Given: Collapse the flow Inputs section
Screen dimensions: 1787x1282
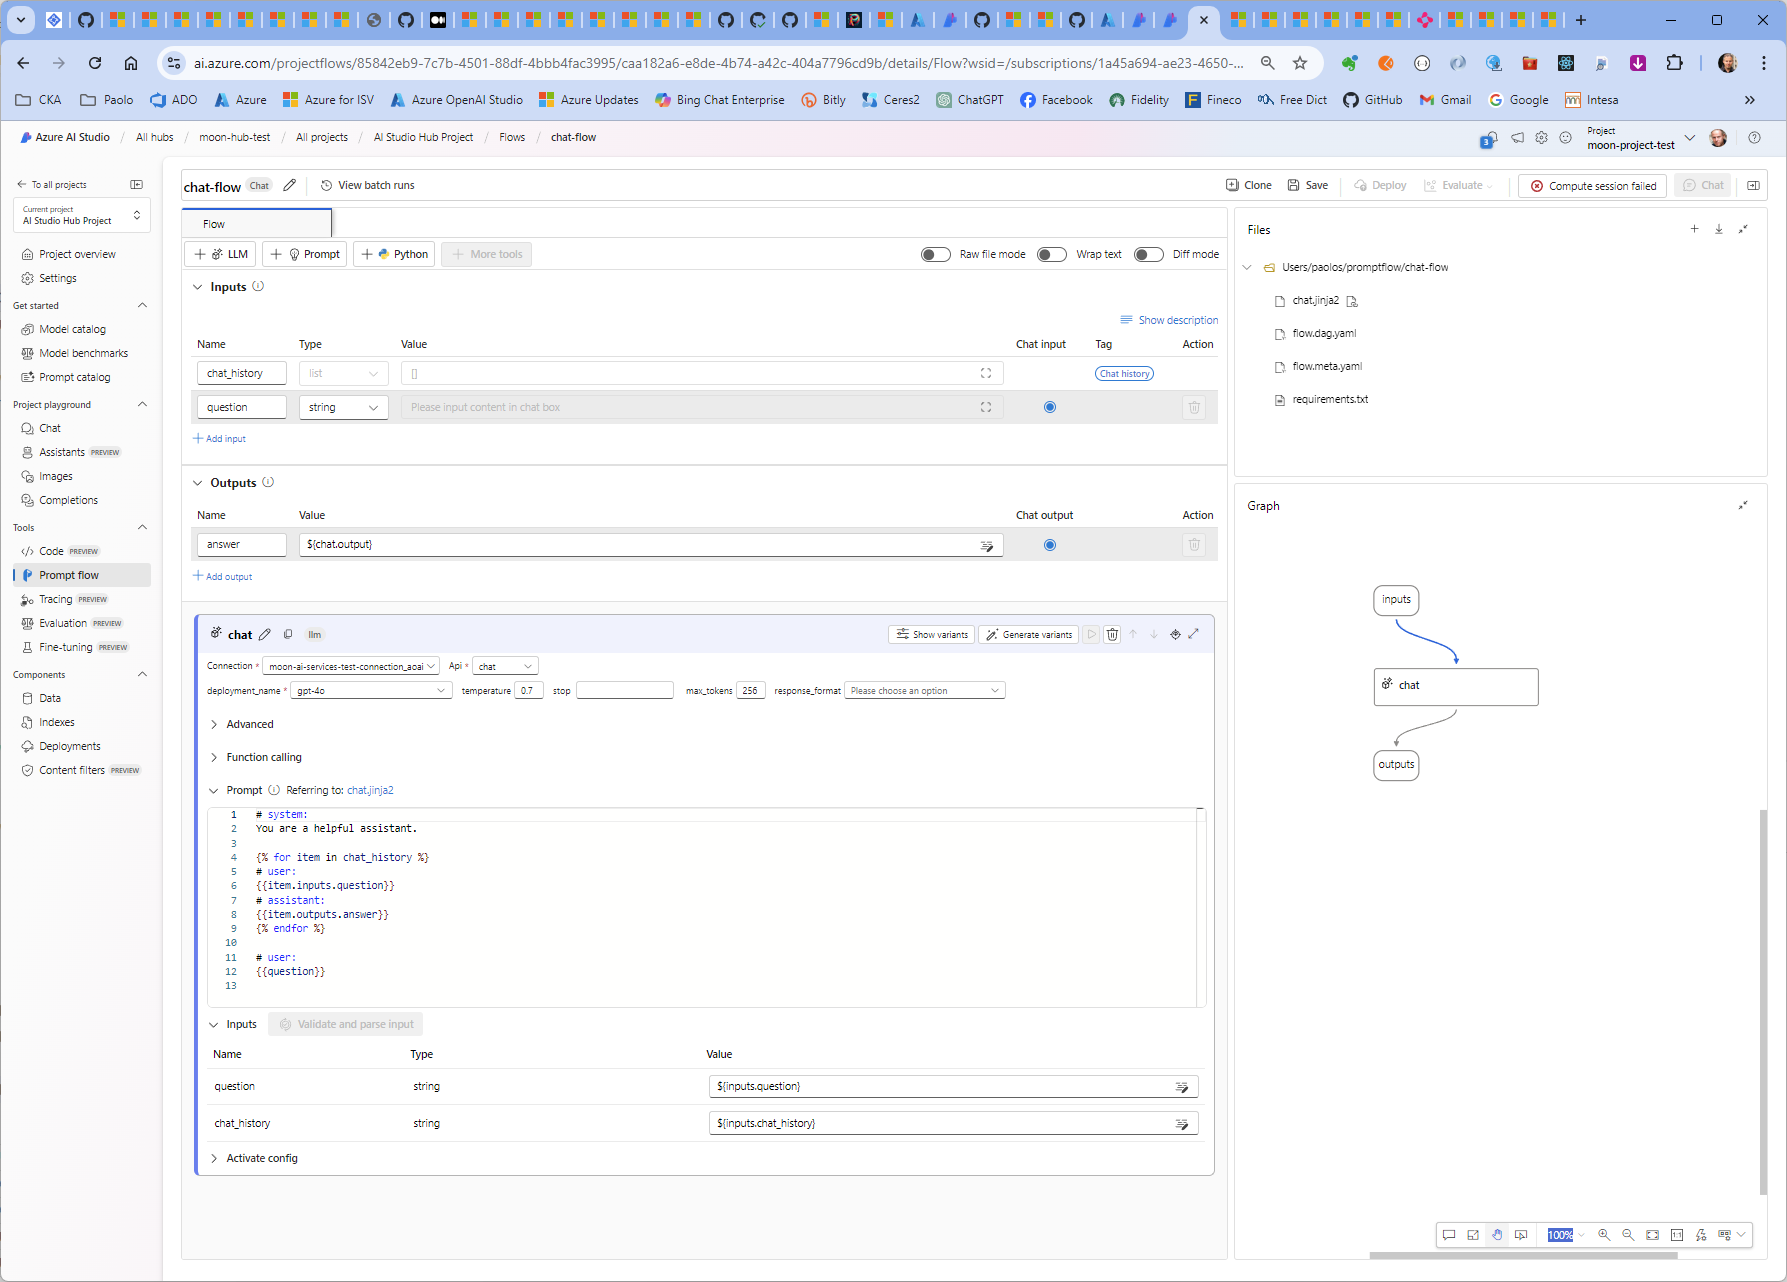Looking at the screenshot, I should pyautogui.click(x=198, y=287).
